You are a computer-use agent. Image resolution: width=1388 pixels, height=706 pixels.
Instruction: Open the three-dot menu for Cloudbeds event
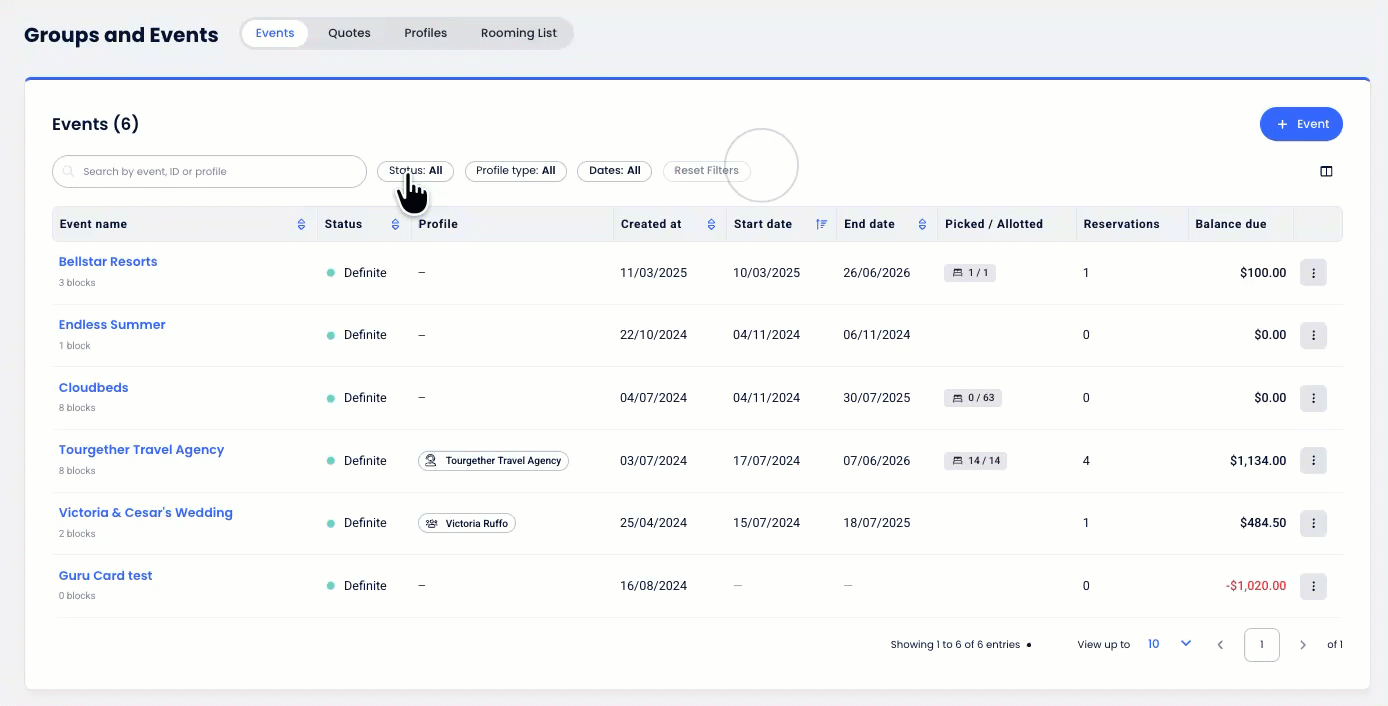pos(1313,398)
